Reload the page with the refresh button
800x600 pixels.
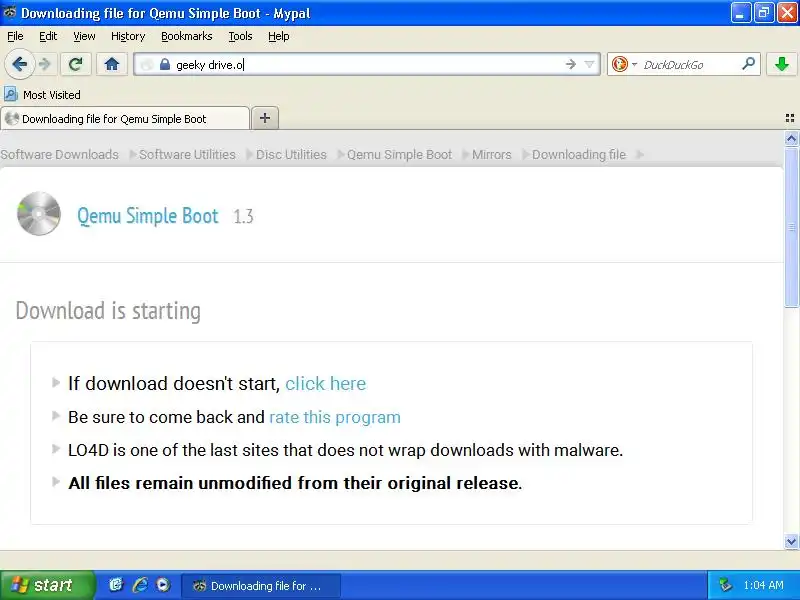point(76,64)
